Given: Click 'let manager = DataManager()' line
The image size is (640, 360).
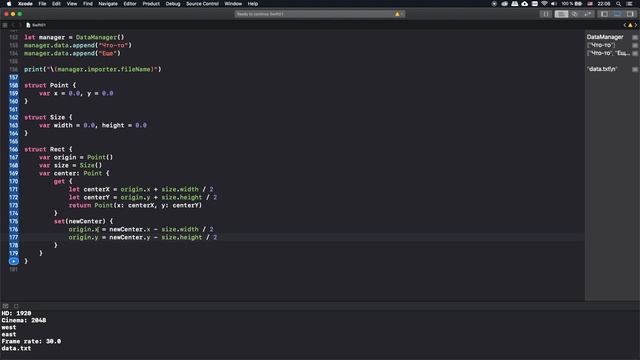Looking at the screenshot, I should pyautogui.click(x=74, y=37).
